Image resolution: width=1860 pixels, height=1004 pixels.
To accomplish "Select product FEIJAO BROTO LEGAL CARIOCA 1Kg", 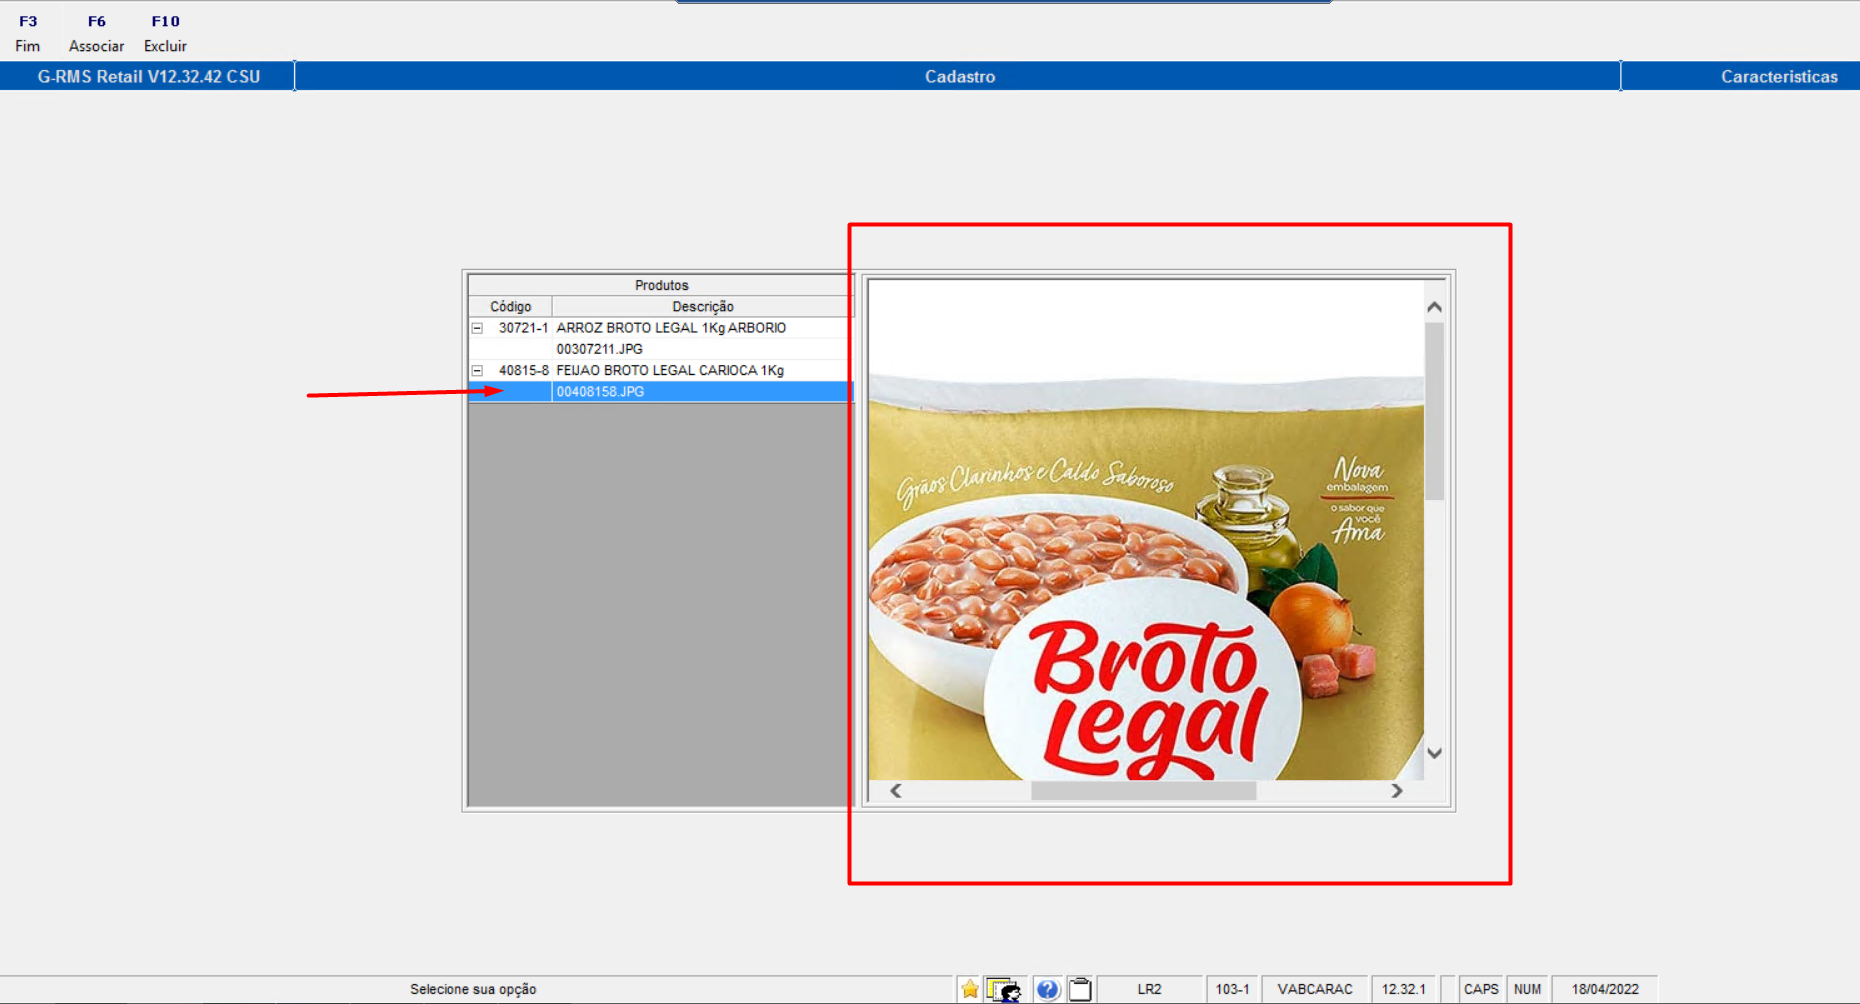I will coord(670,370).
